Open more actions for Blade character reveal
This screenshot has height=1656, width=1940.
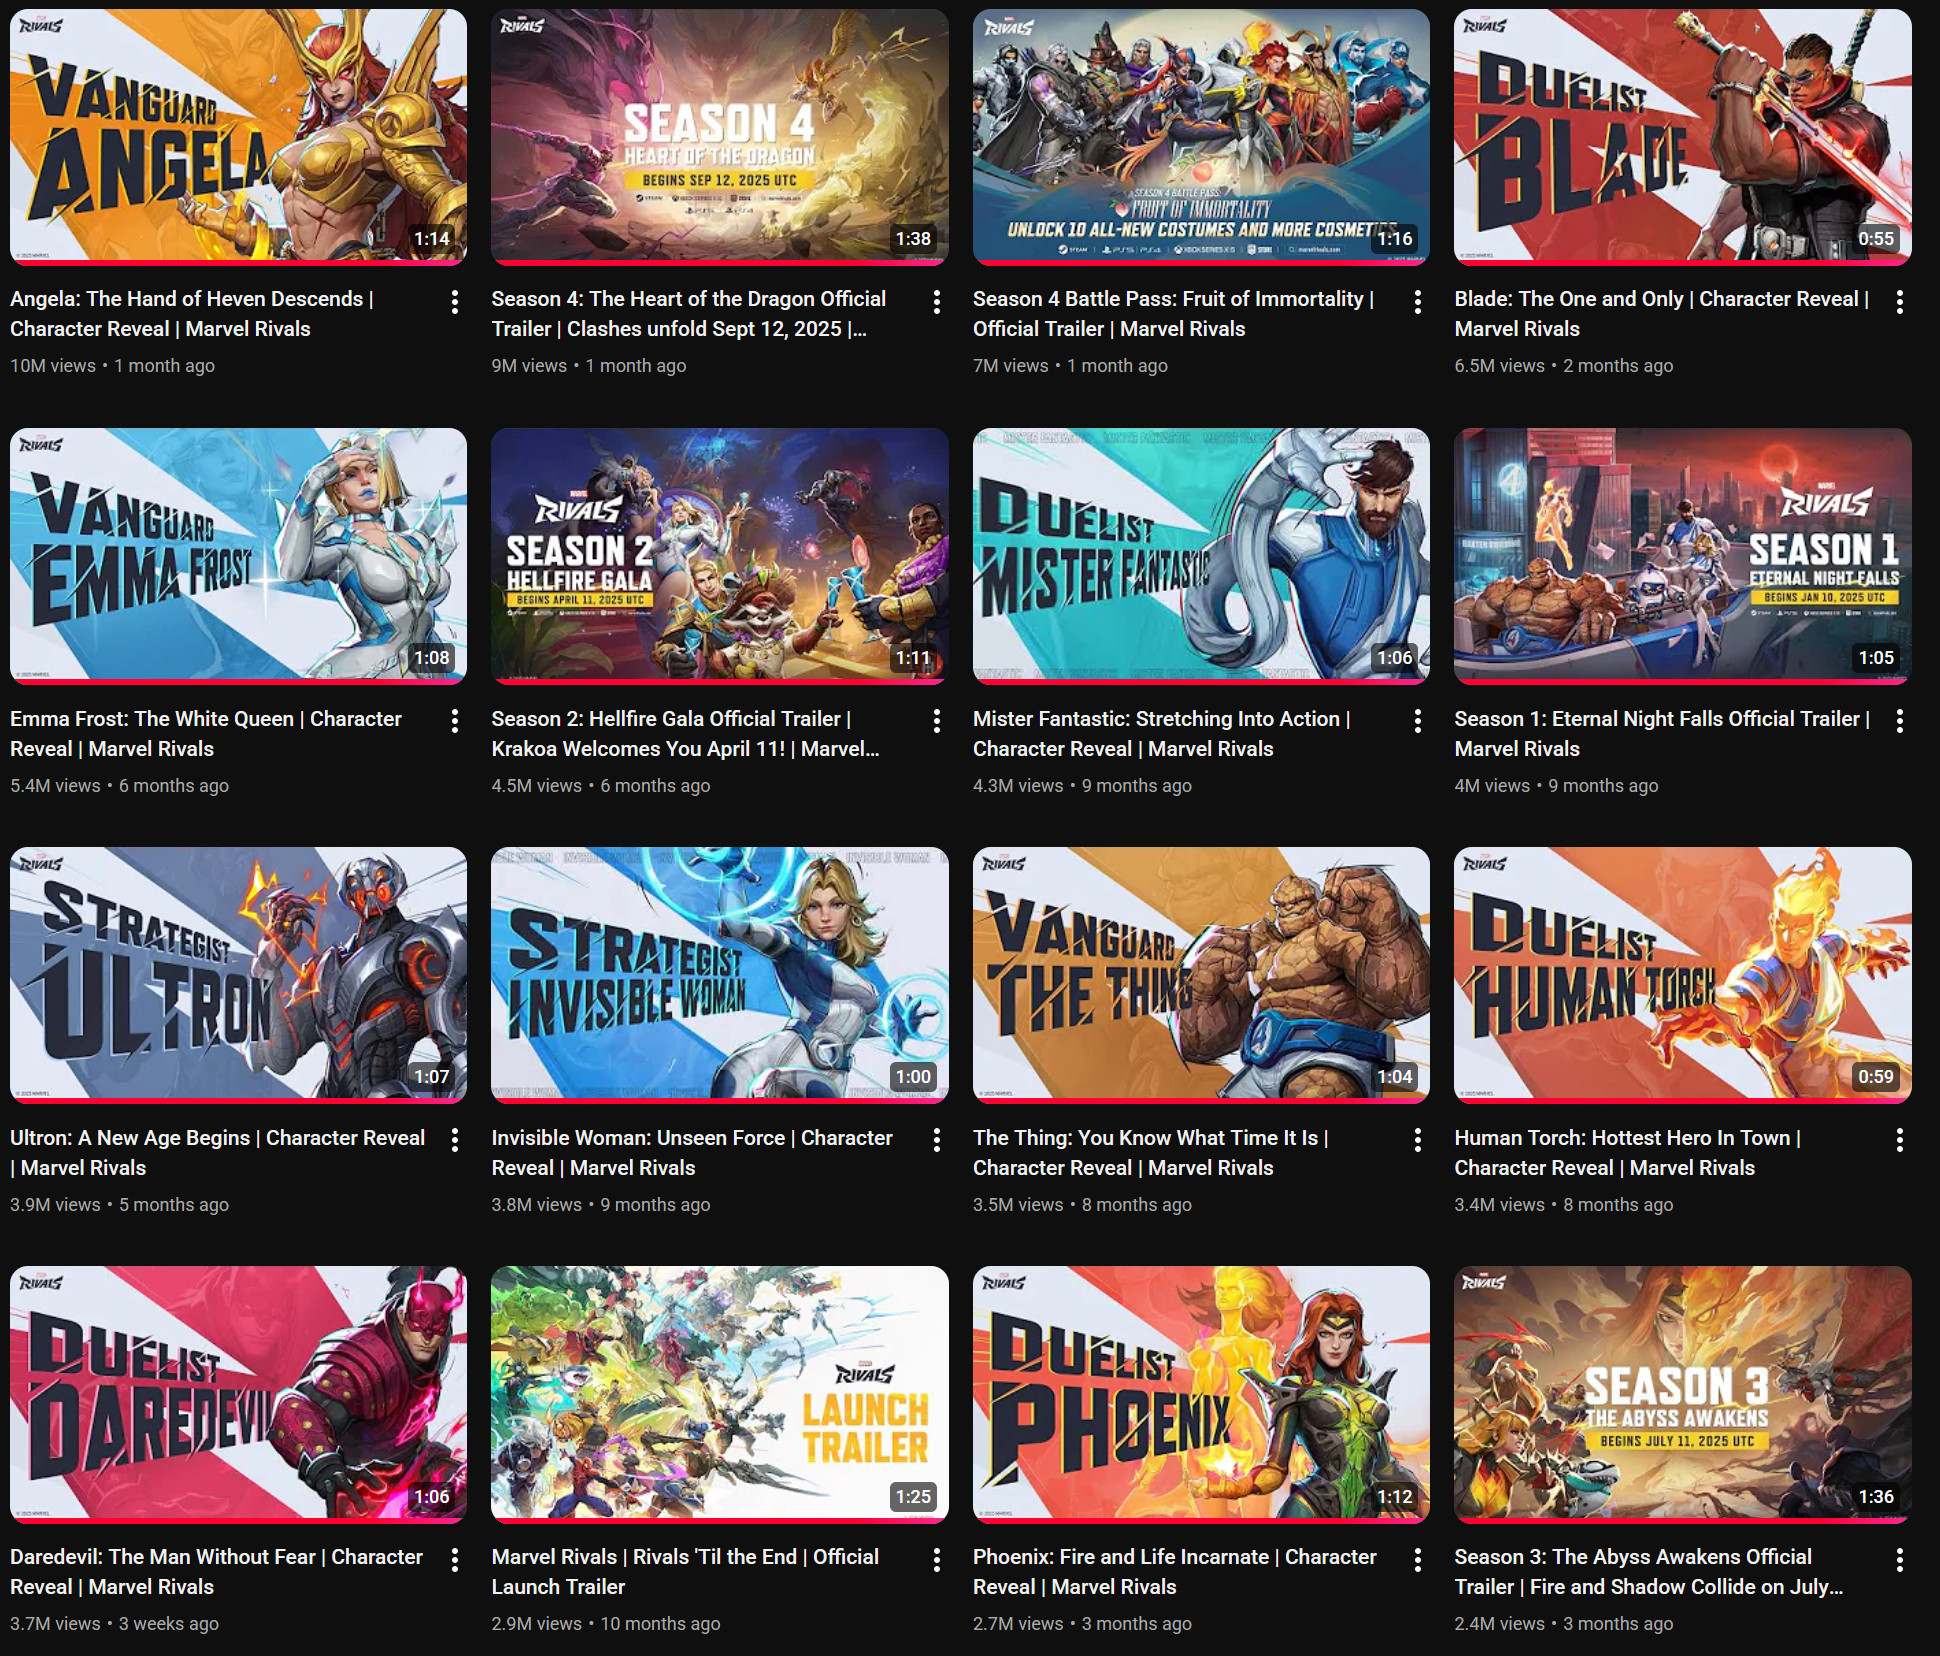tap(1899, 302)
